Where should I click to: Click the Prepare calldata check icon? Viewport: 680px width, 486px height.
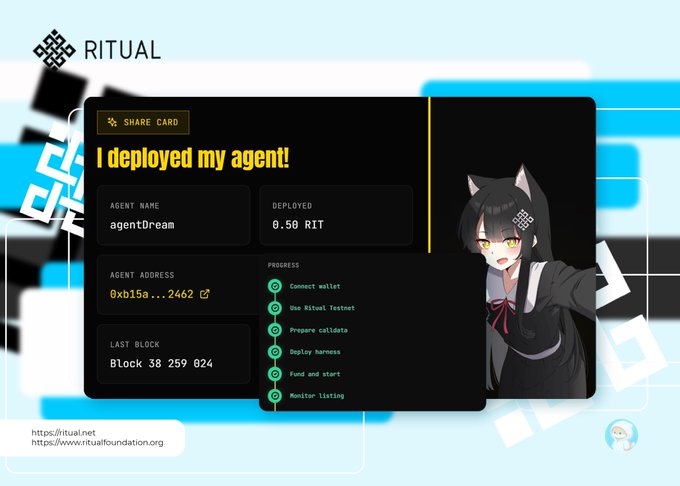(275, 330)
